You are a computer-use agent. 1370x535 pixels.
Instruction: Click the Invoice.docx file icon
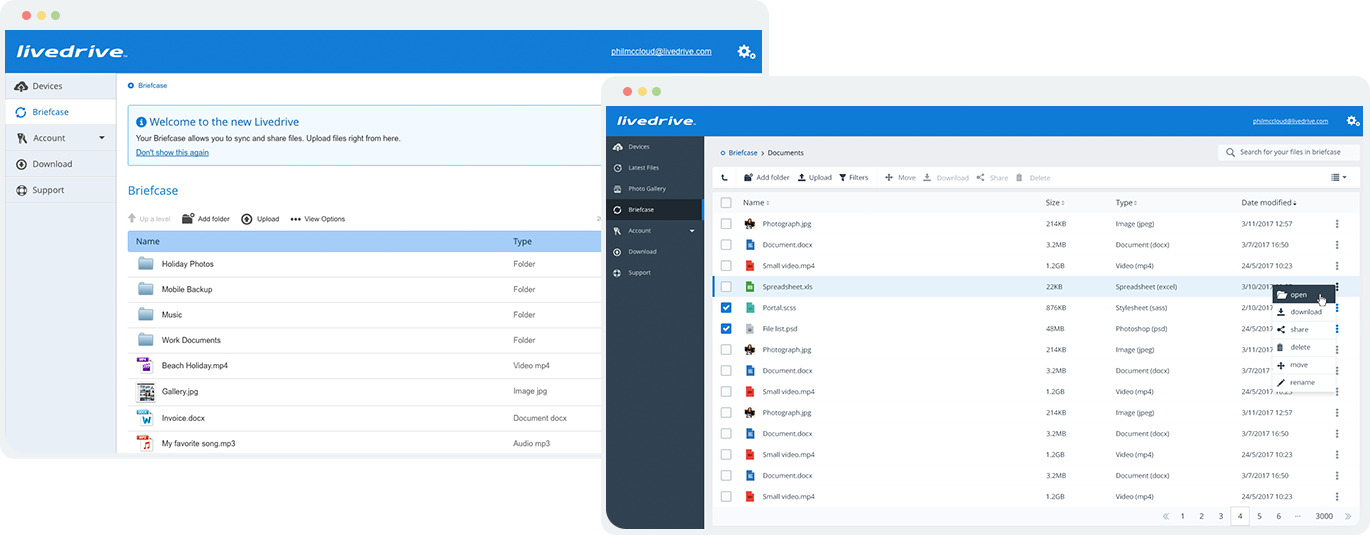144,417
